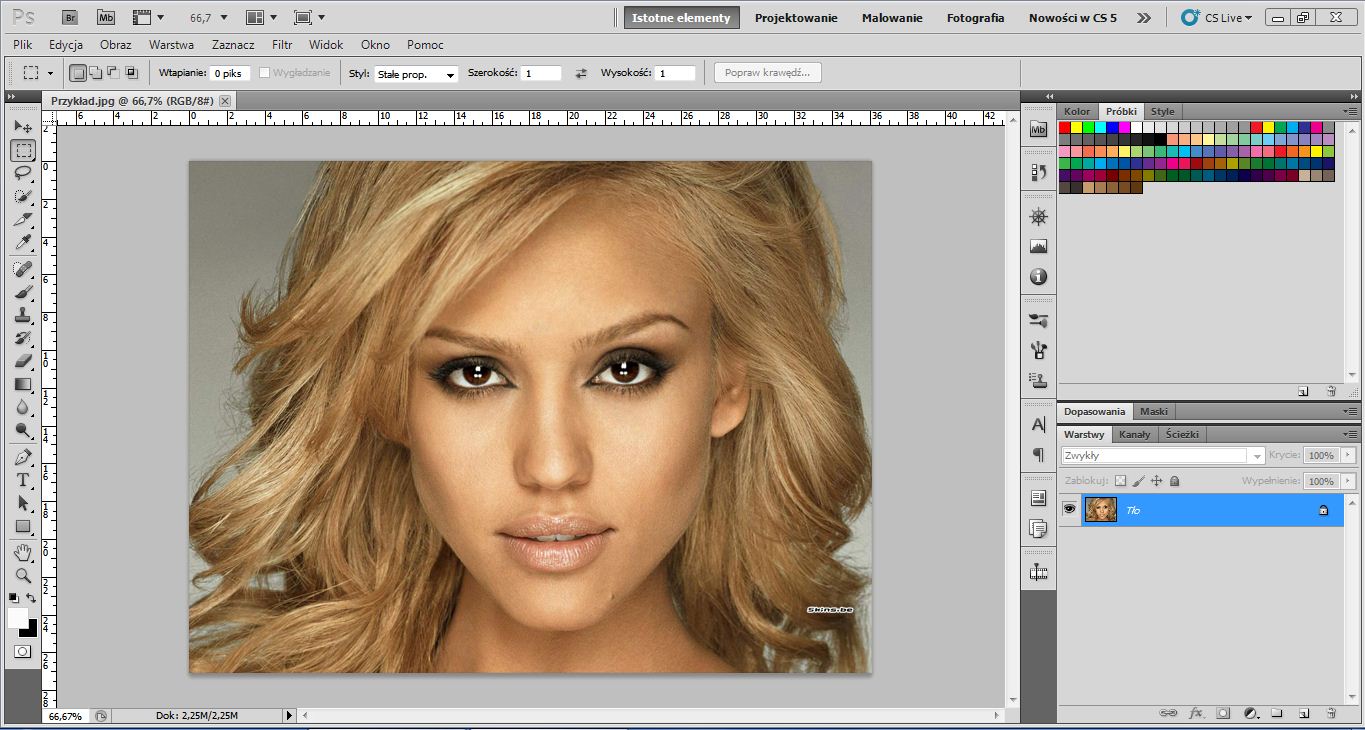This screenshot has width=1365, height=730.
Task: Select the Clone Stamp tool
Action: [x=23, y=315]
